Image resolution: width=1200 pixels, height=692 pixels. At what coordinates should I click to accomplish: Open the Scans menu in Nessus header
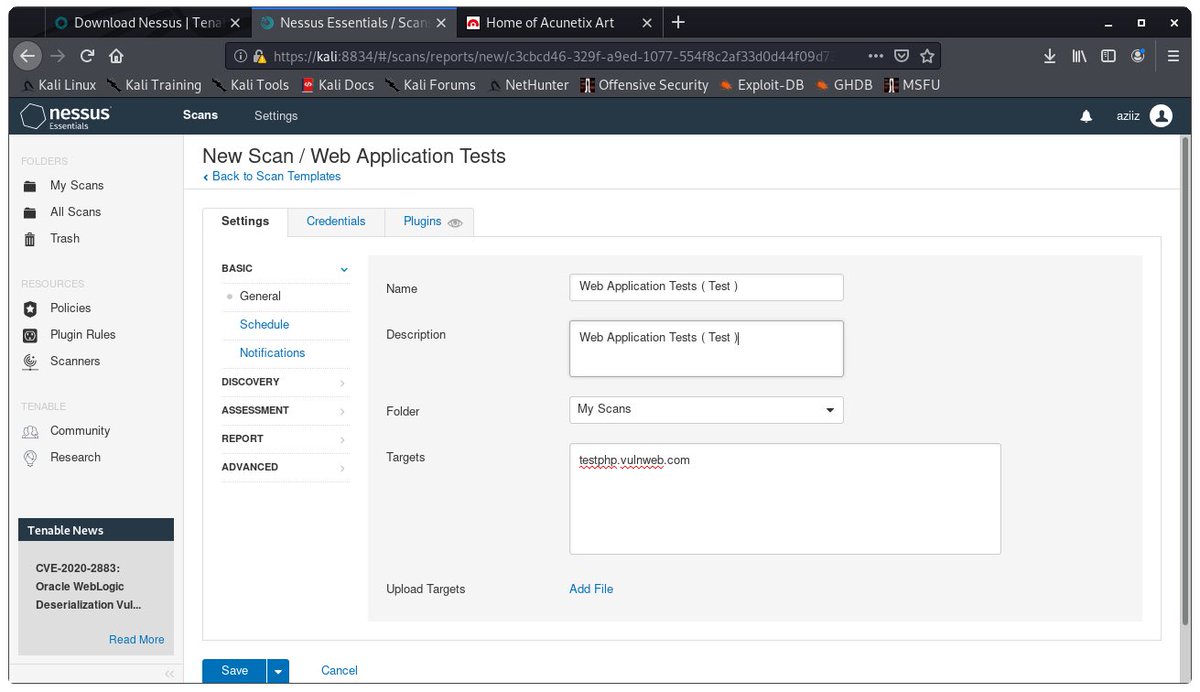200,115
